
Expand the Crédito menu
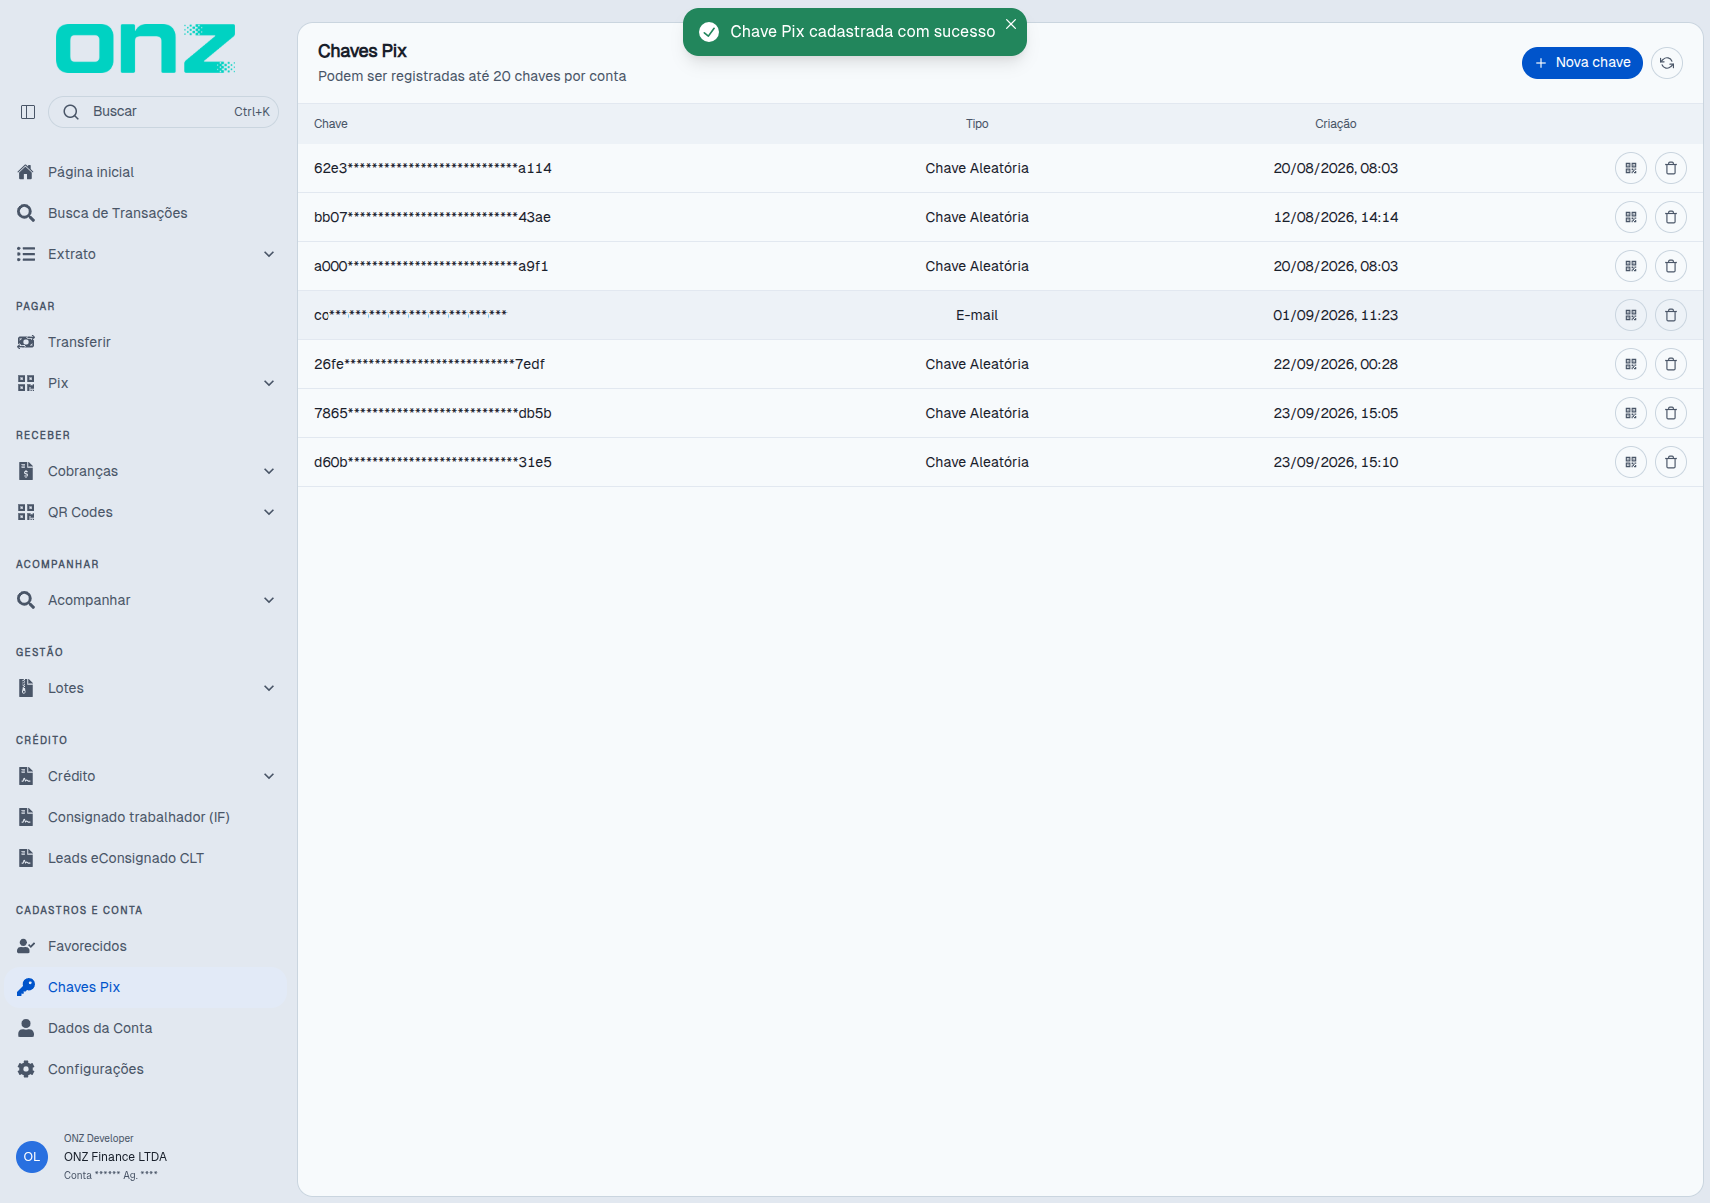click(x=146, y=776)
